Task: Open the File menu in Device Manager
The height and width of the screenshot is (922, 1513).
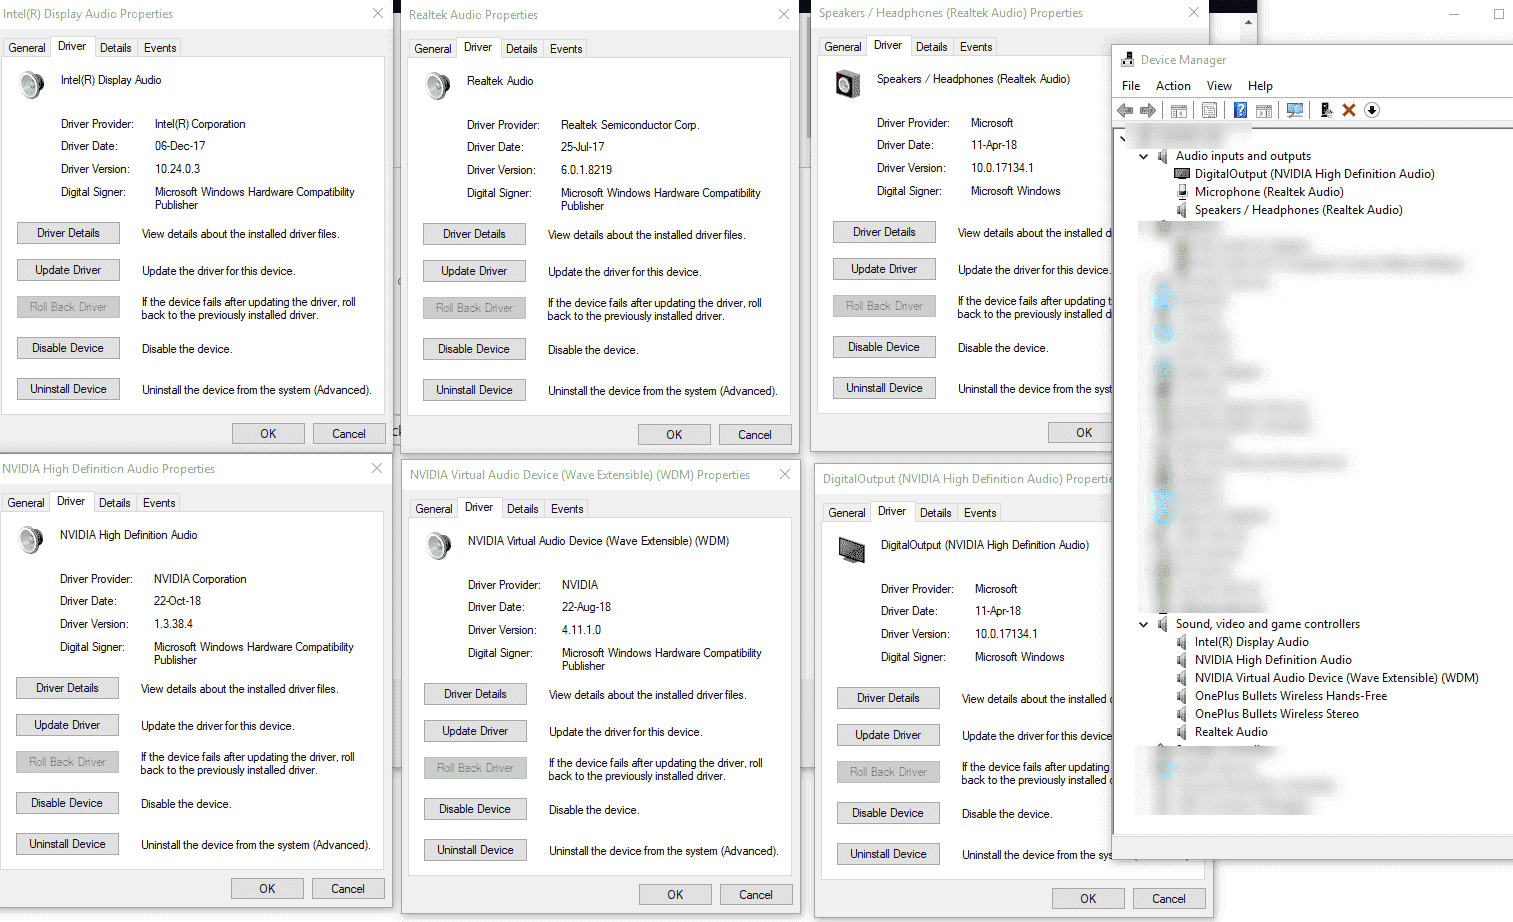Action: 1131,86
